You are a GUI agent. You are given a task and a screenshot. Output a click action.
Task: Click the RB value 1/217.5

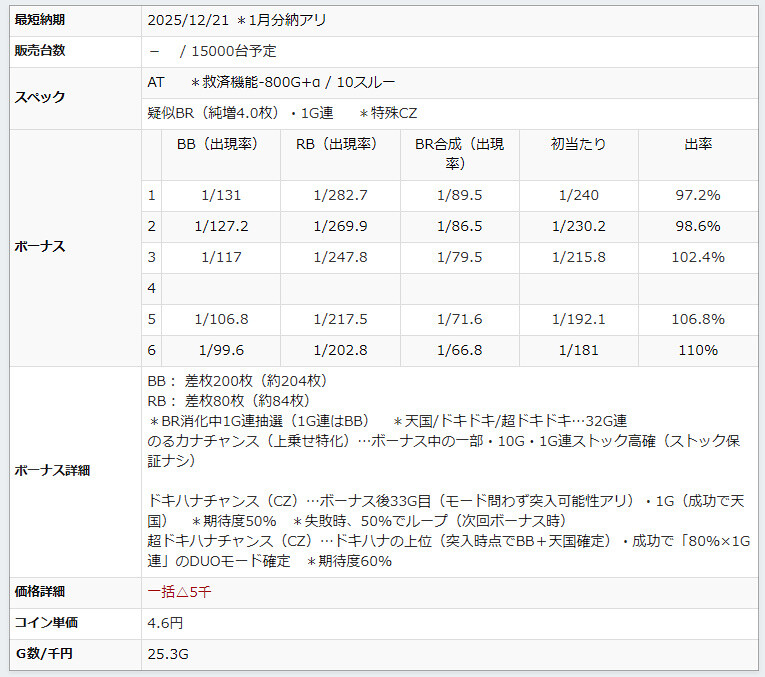click(341, 319)
